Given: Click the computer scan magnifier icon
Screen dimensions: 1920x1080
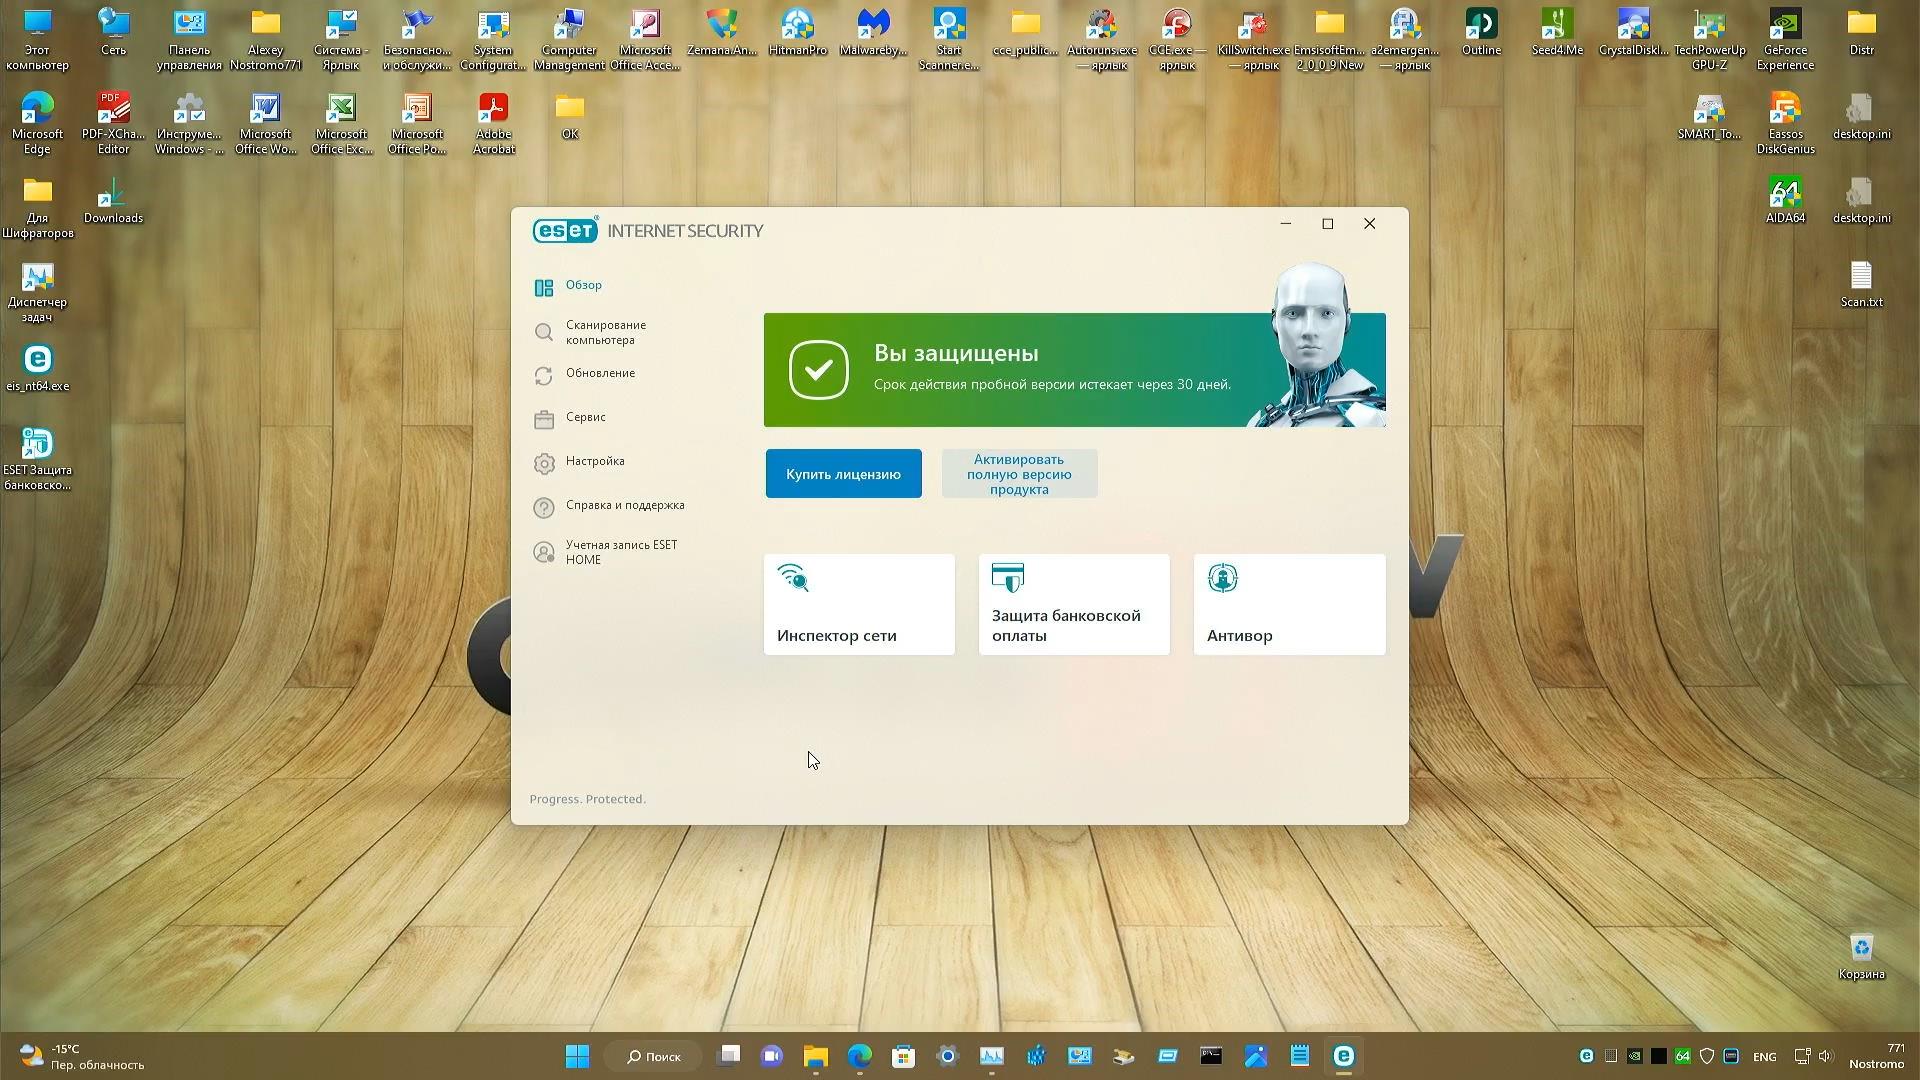Looking at the screenshot, I should coord(543,332).
